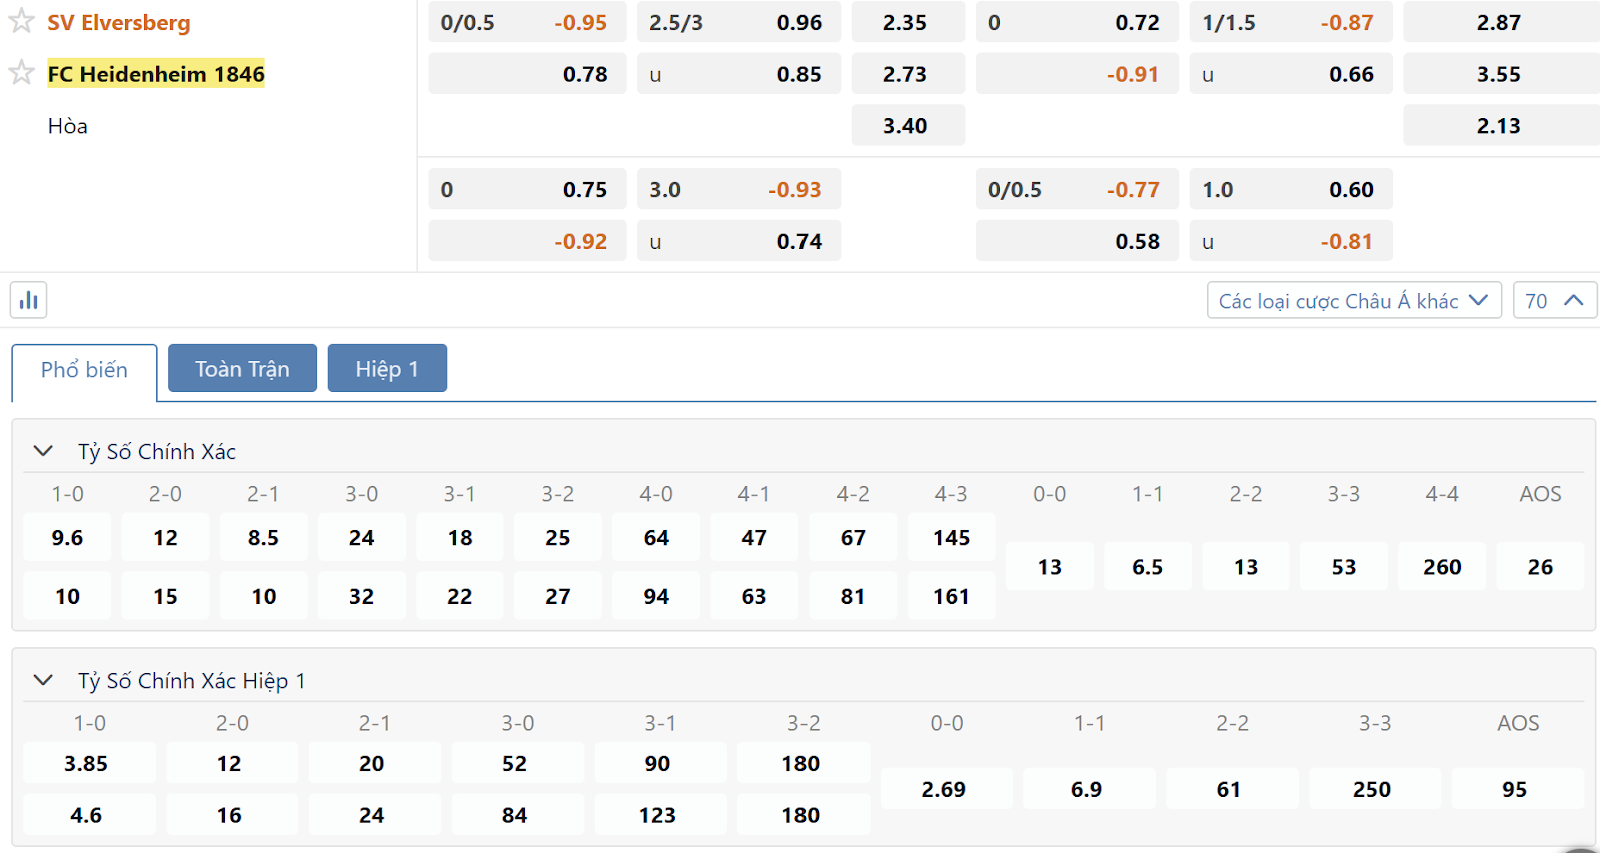Pick correct score 0-0 odds 13
Screen dimensions: 1600x853
tap(1049, 567)
